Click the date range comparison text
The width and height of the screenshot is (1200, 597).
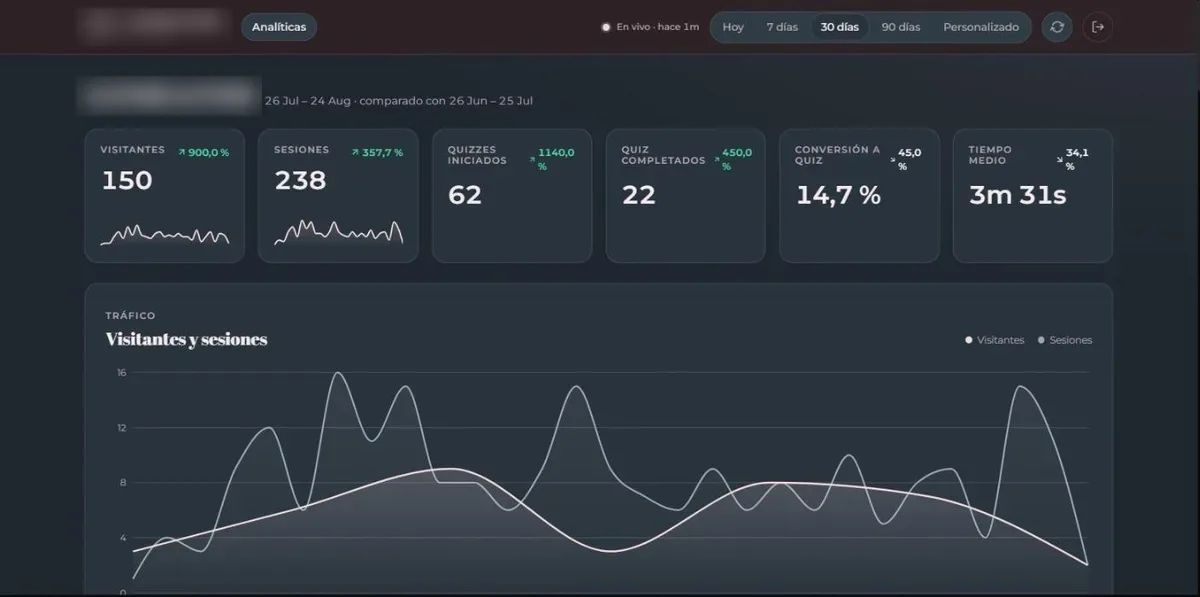tap(398, 101)
